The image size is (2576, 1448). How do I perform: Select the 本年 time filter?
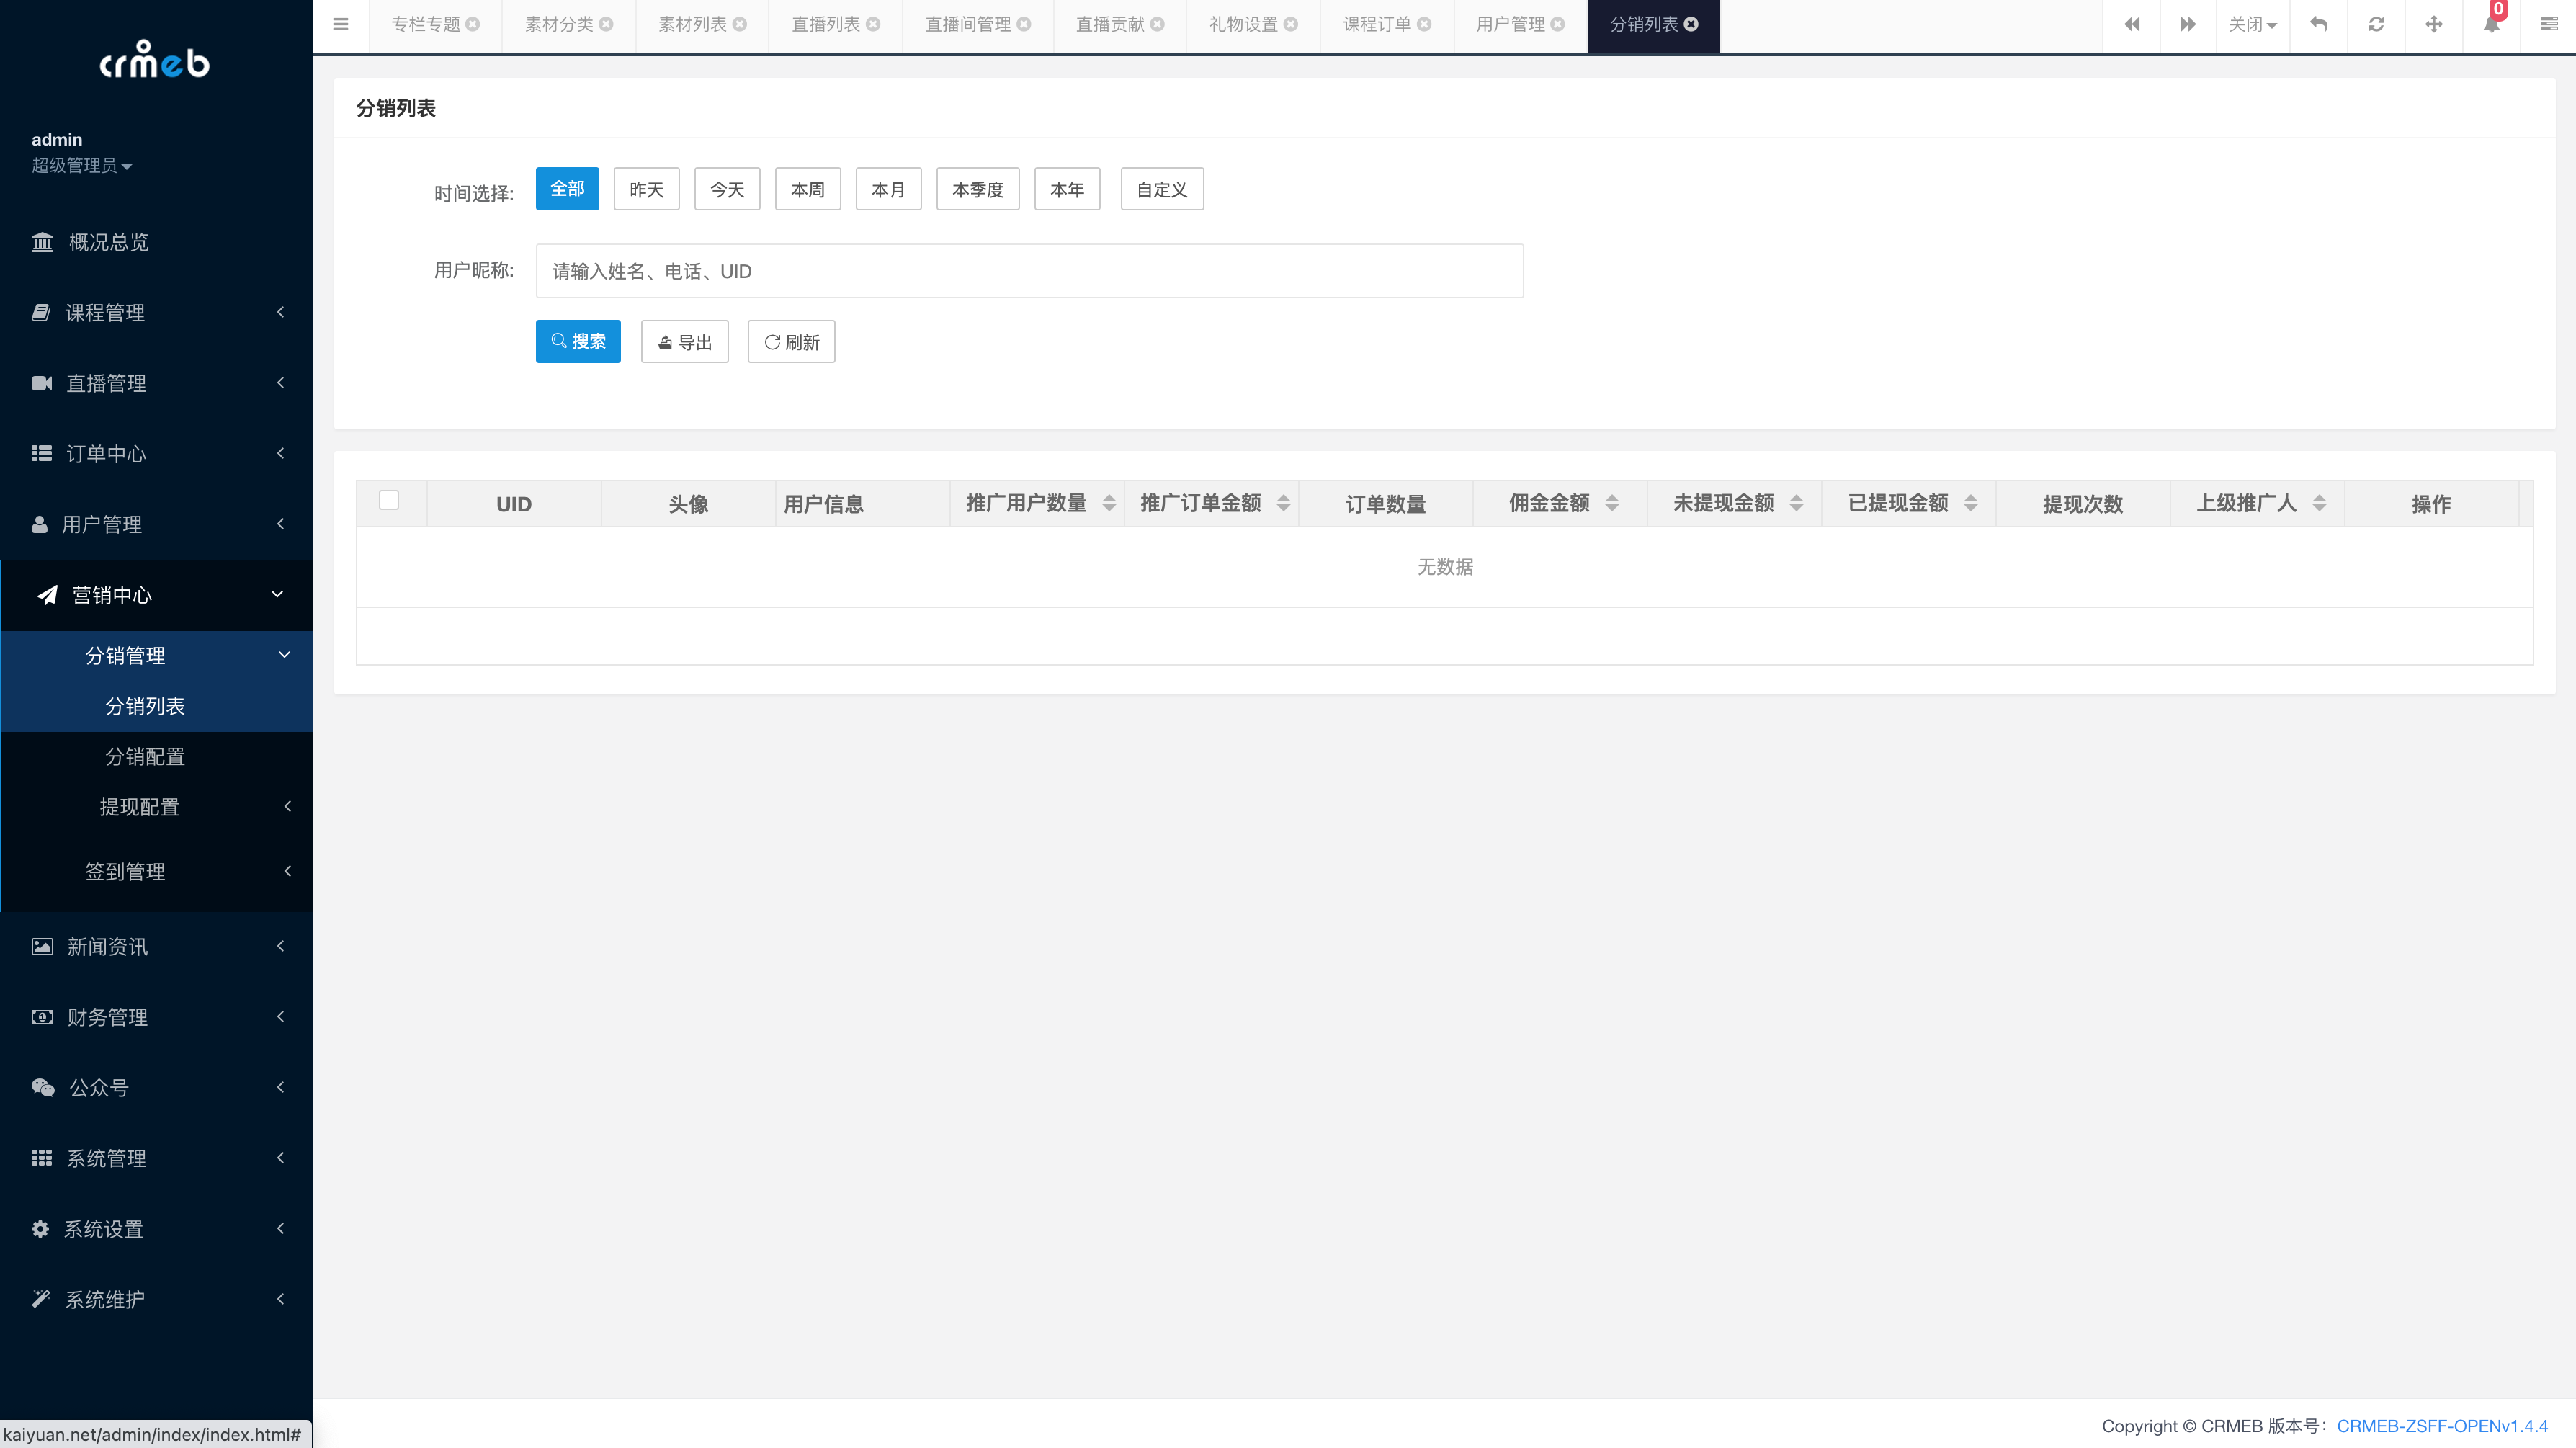pos(1067,189)
